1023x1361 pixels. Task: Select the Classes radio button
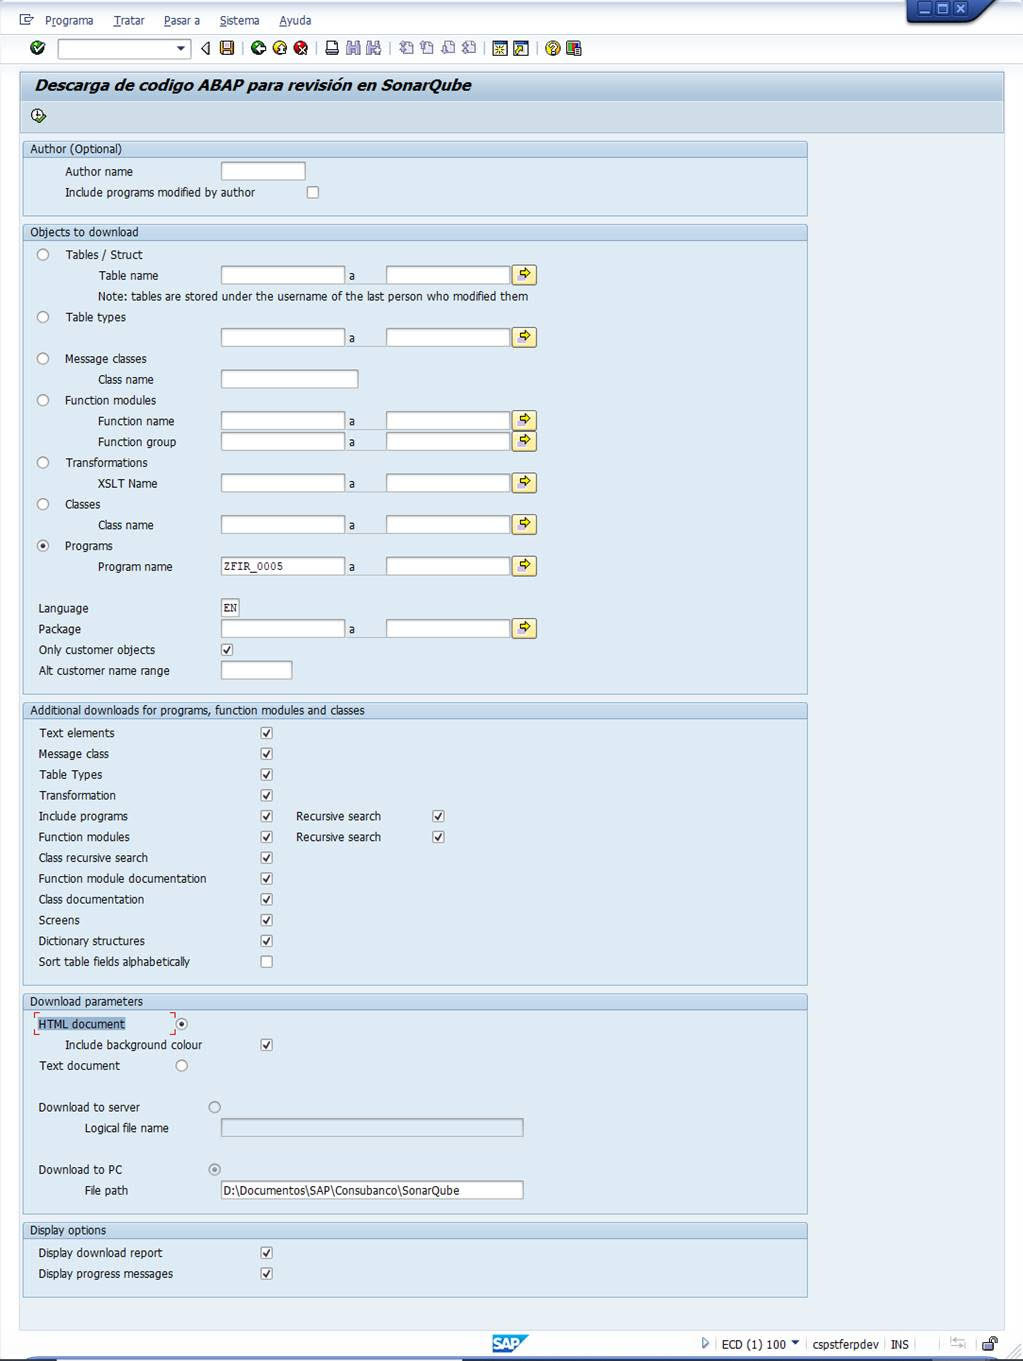tap(43, 504)
